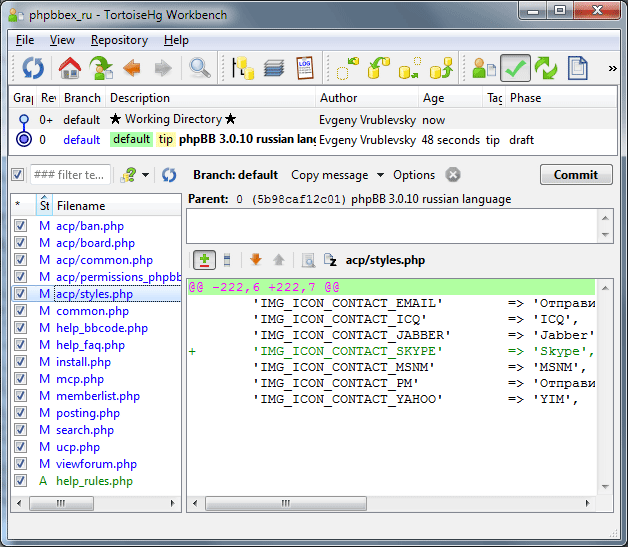Image resolution: width=628 pixels, height=547 pixels.
Task: Click the Filename column header
Action: (117, 205)
